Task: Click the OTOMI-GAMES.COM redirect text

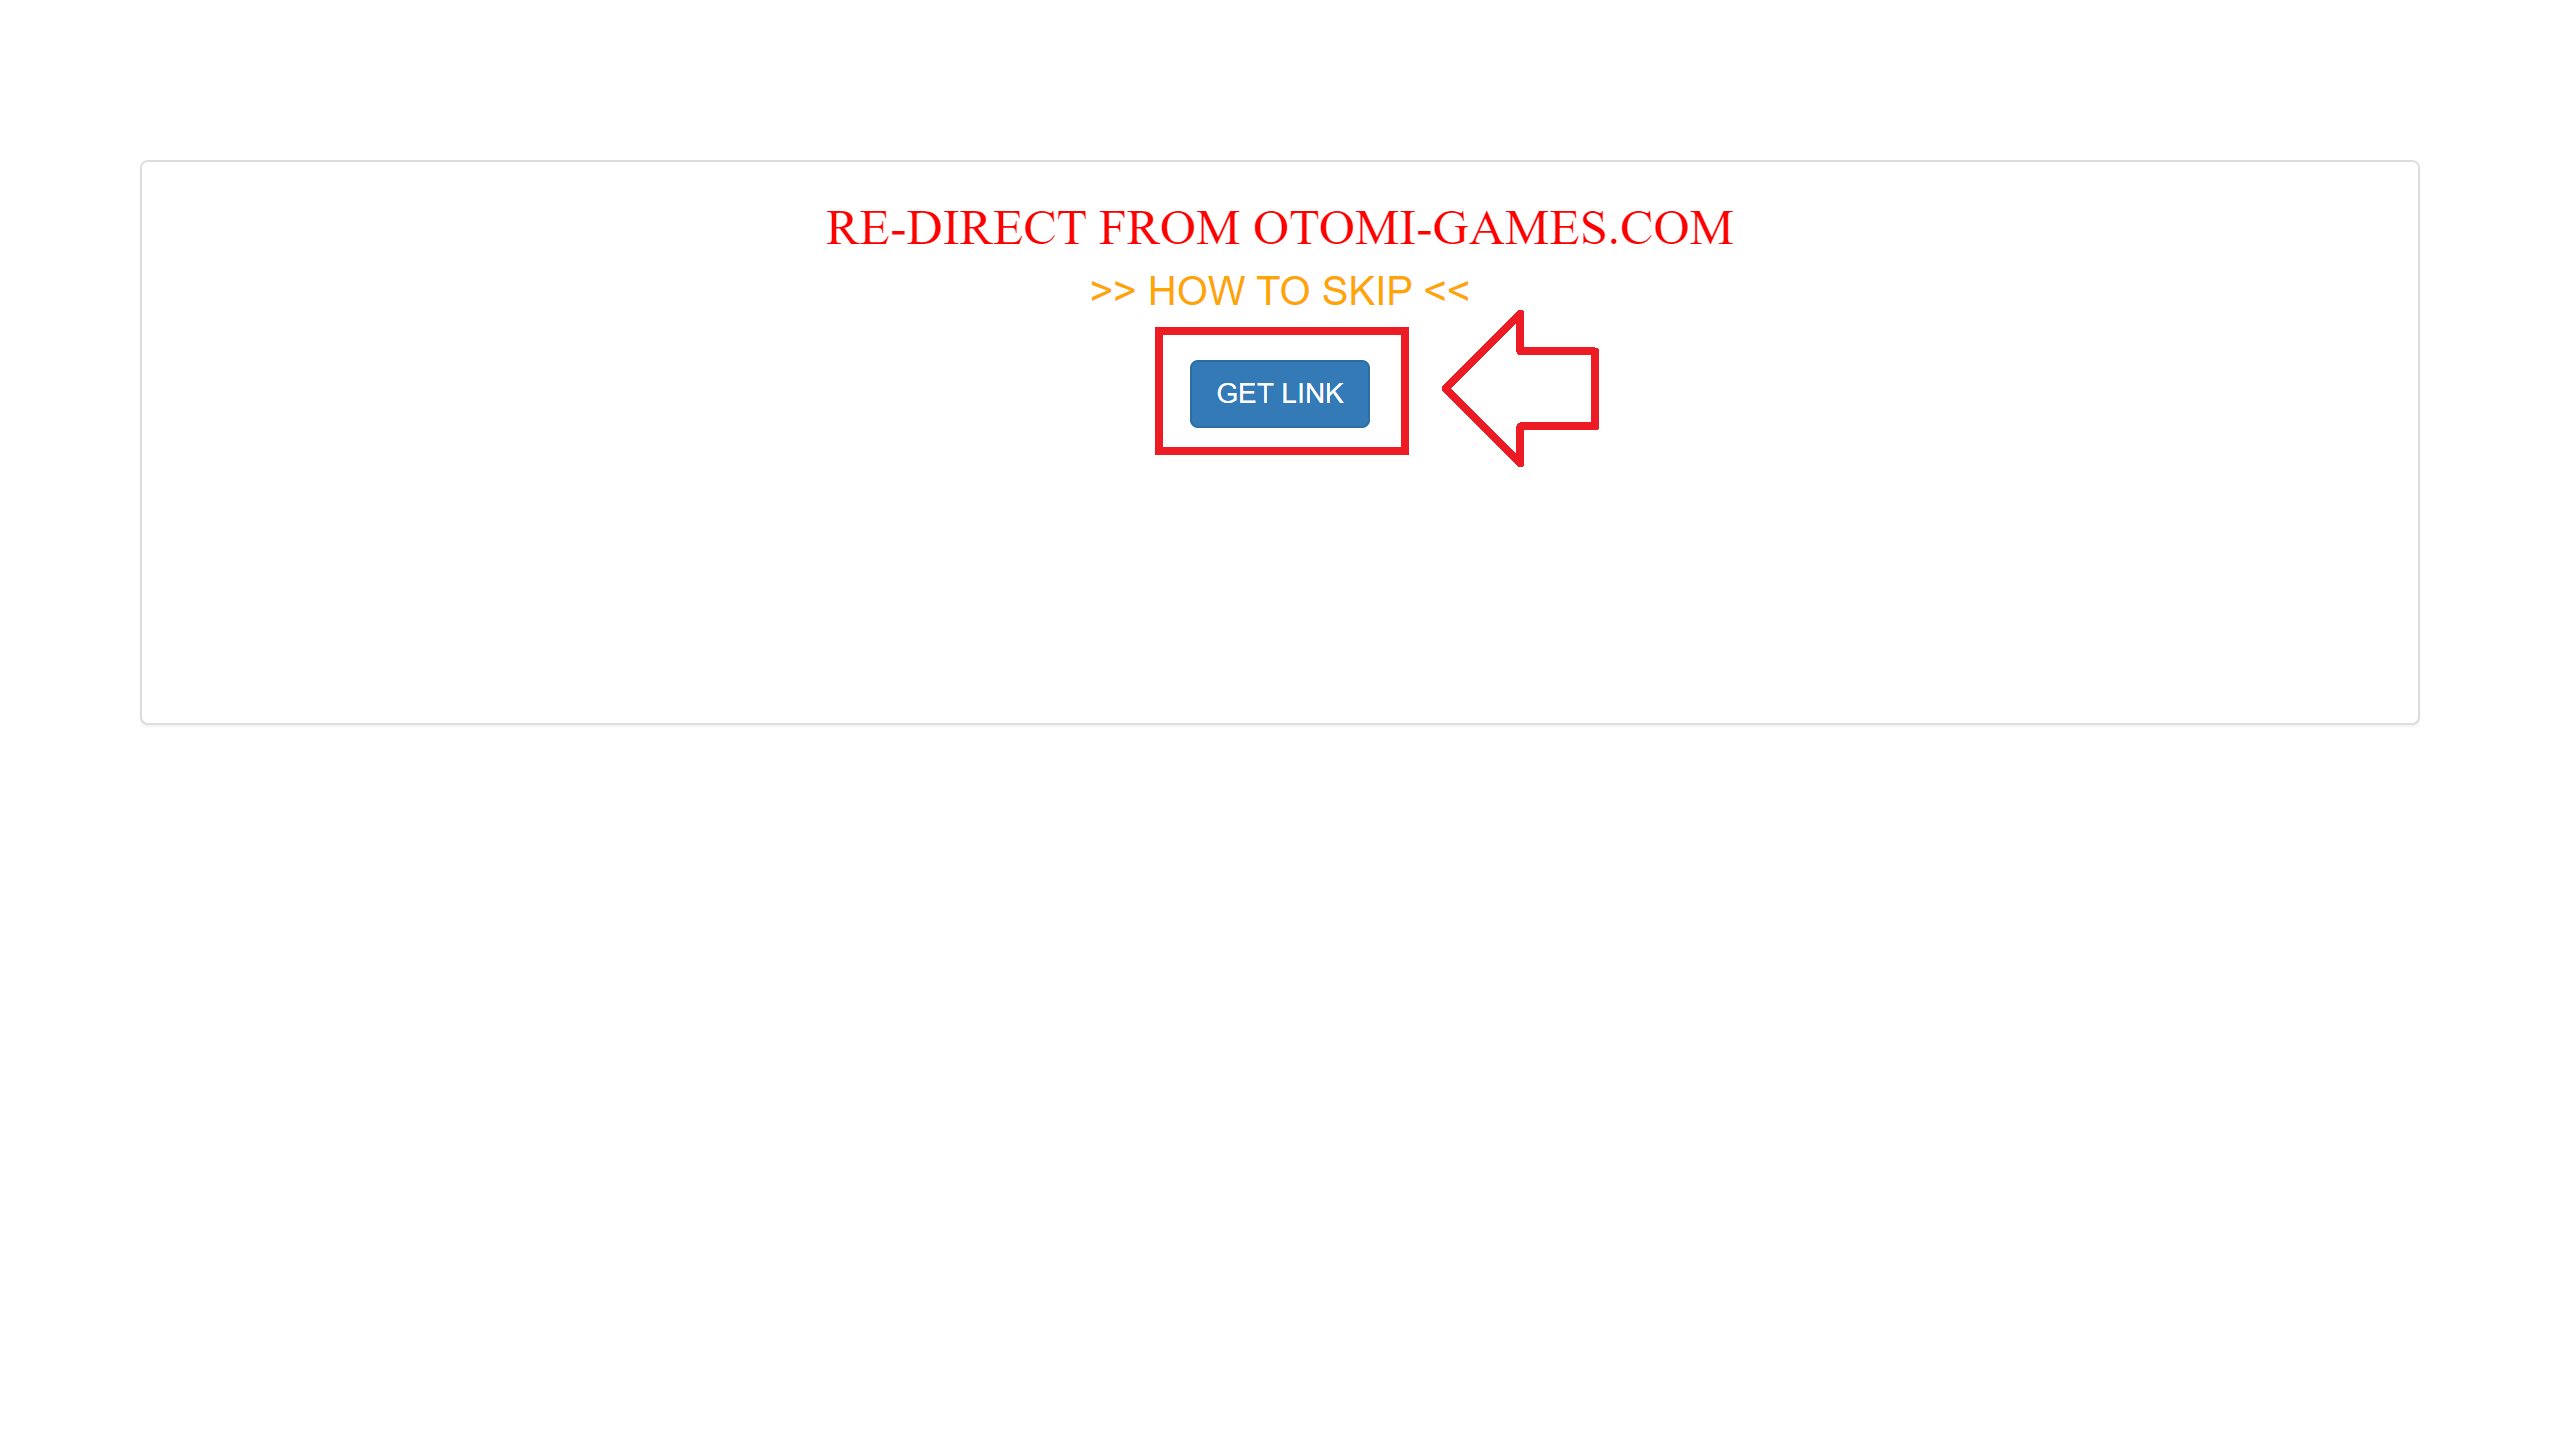Action: coord(1280,227)
